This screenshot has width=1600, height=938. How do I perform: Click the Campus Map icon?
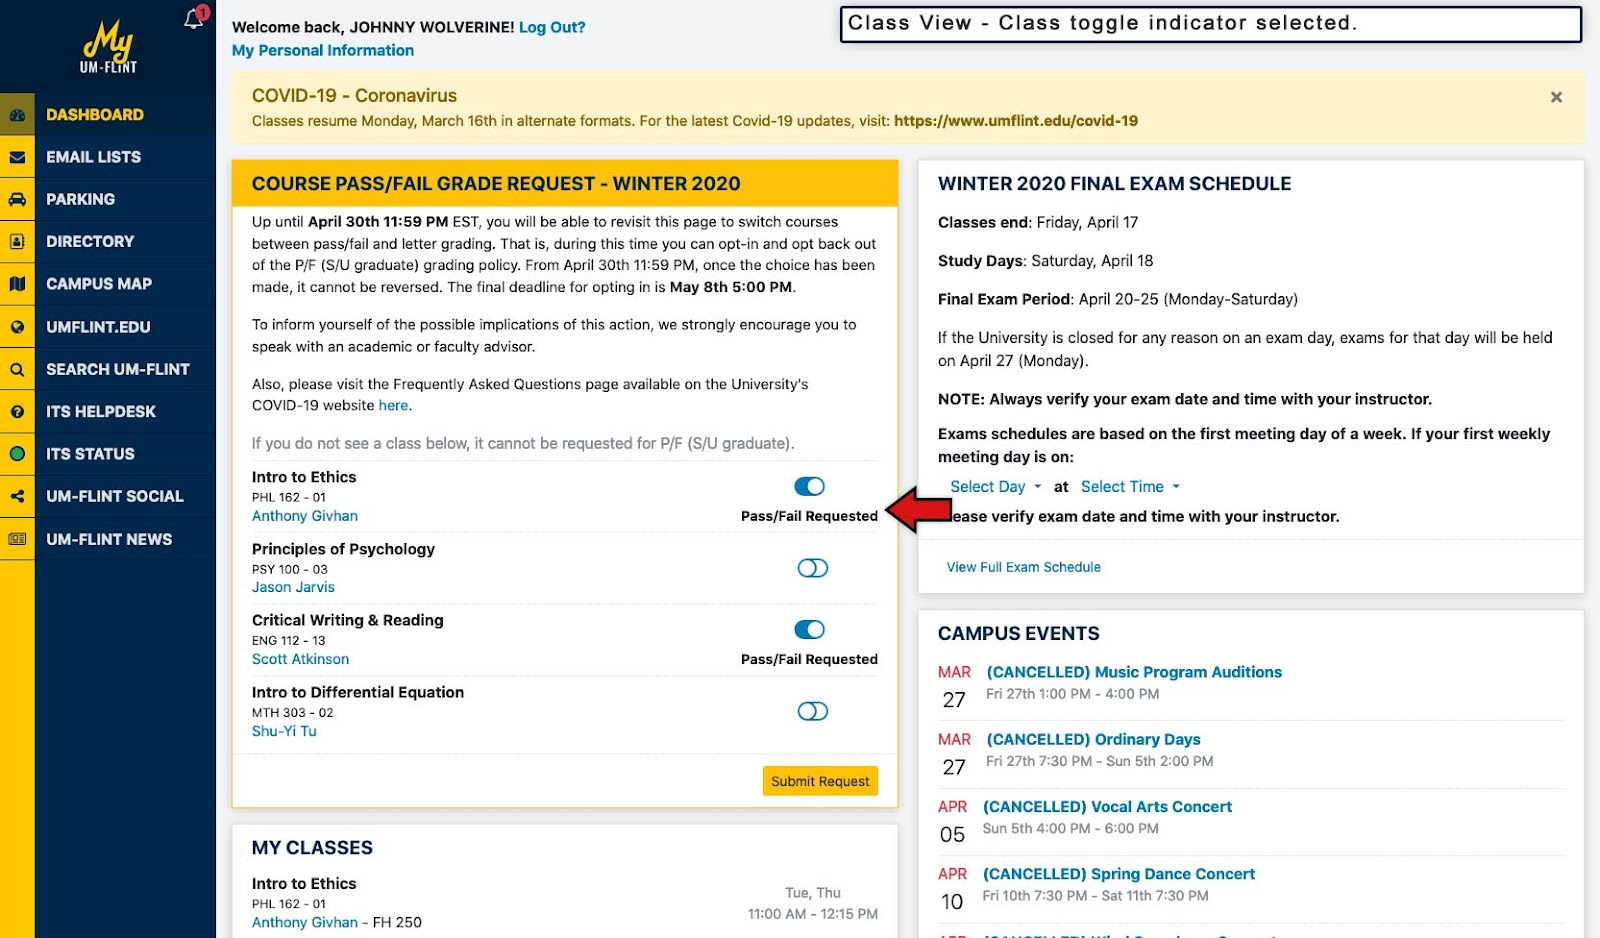click(17, 284)
